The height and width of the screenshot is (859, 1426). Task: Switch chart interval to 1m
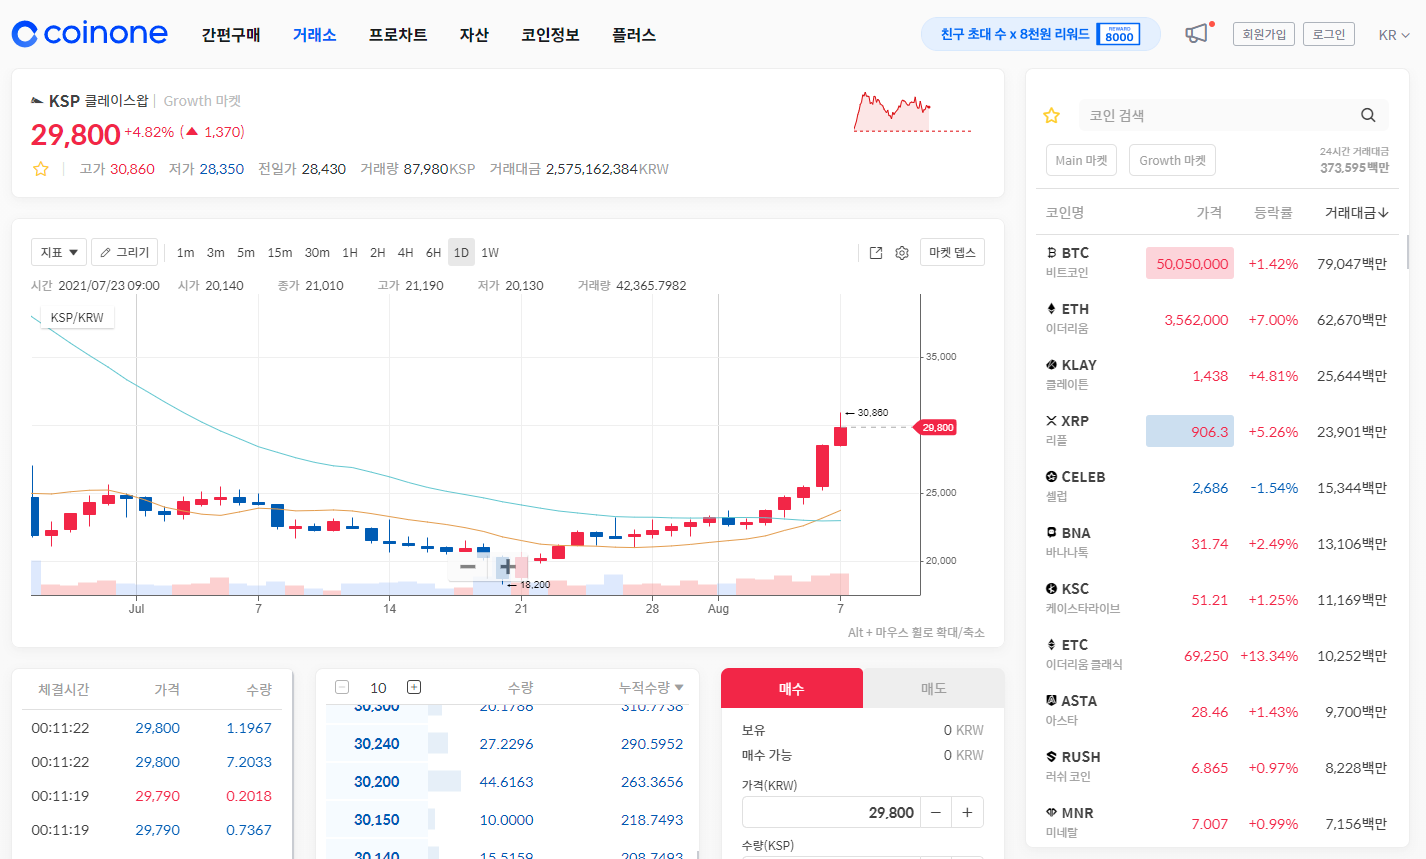185,253
